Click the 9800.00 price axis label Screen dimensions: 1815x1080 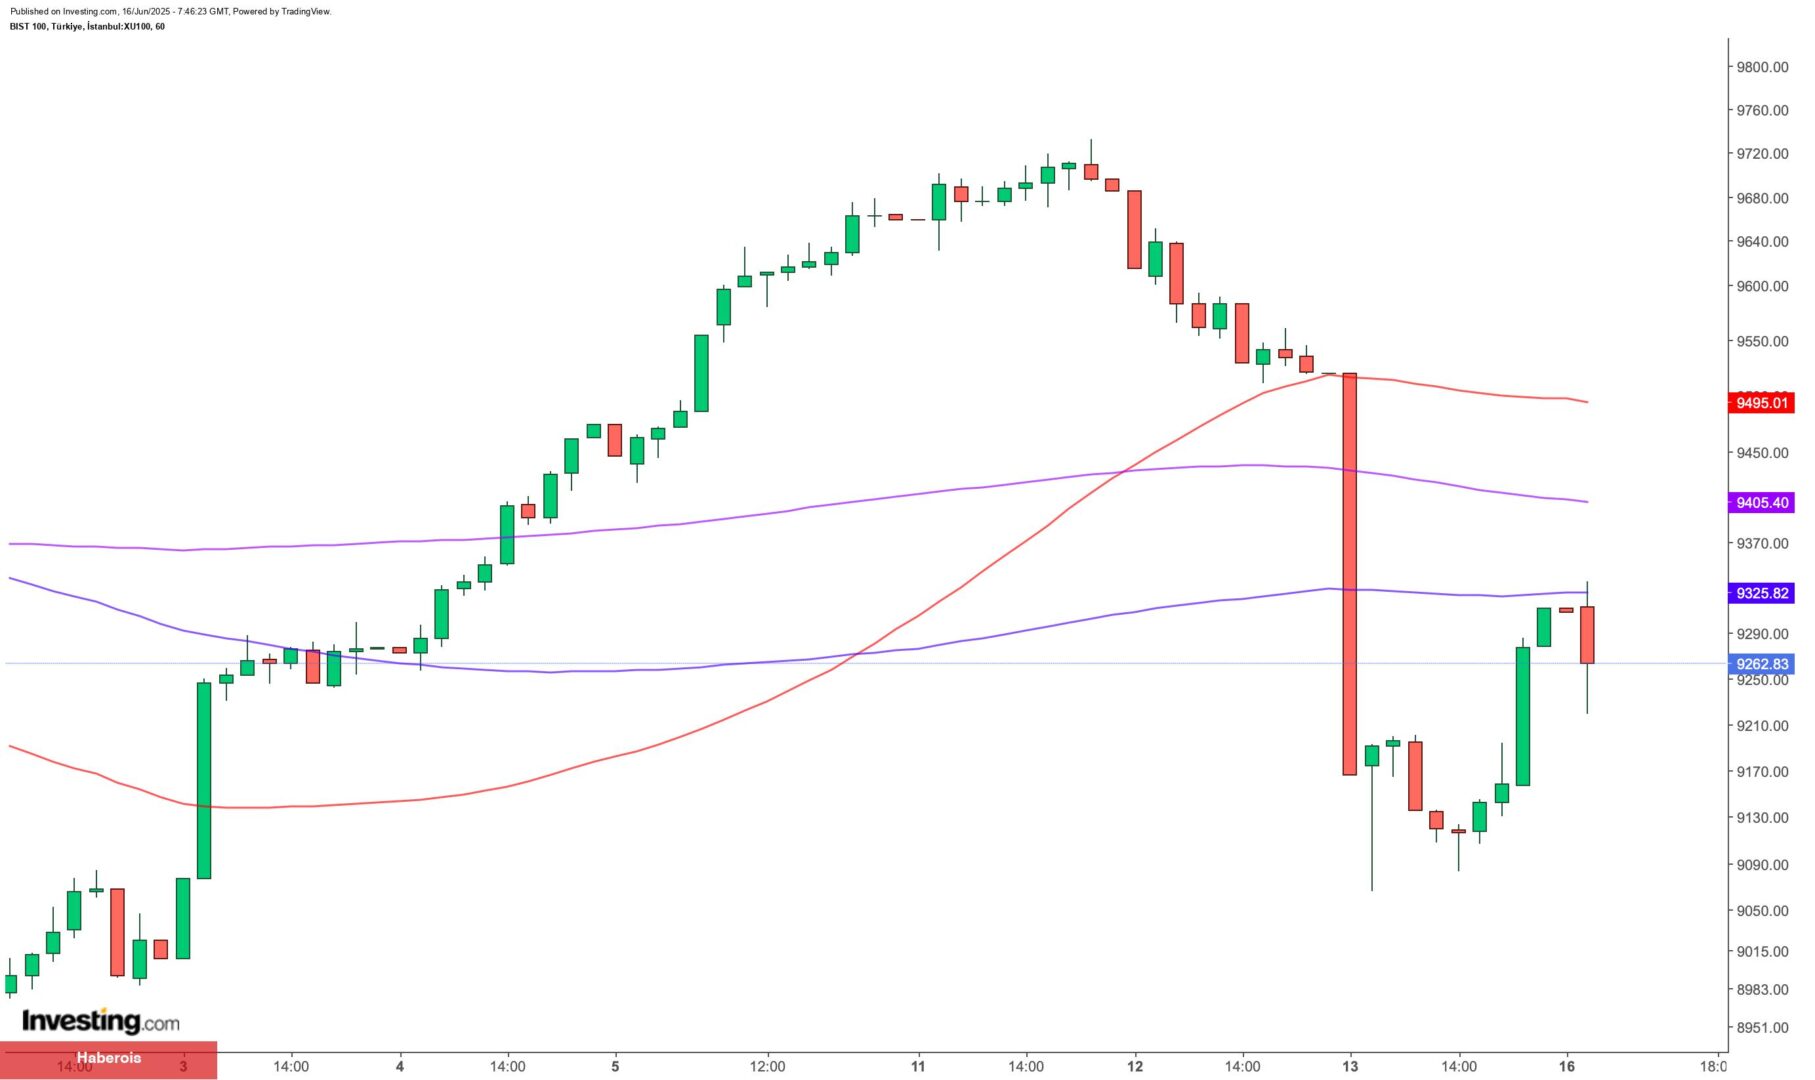click(1762, 67)
